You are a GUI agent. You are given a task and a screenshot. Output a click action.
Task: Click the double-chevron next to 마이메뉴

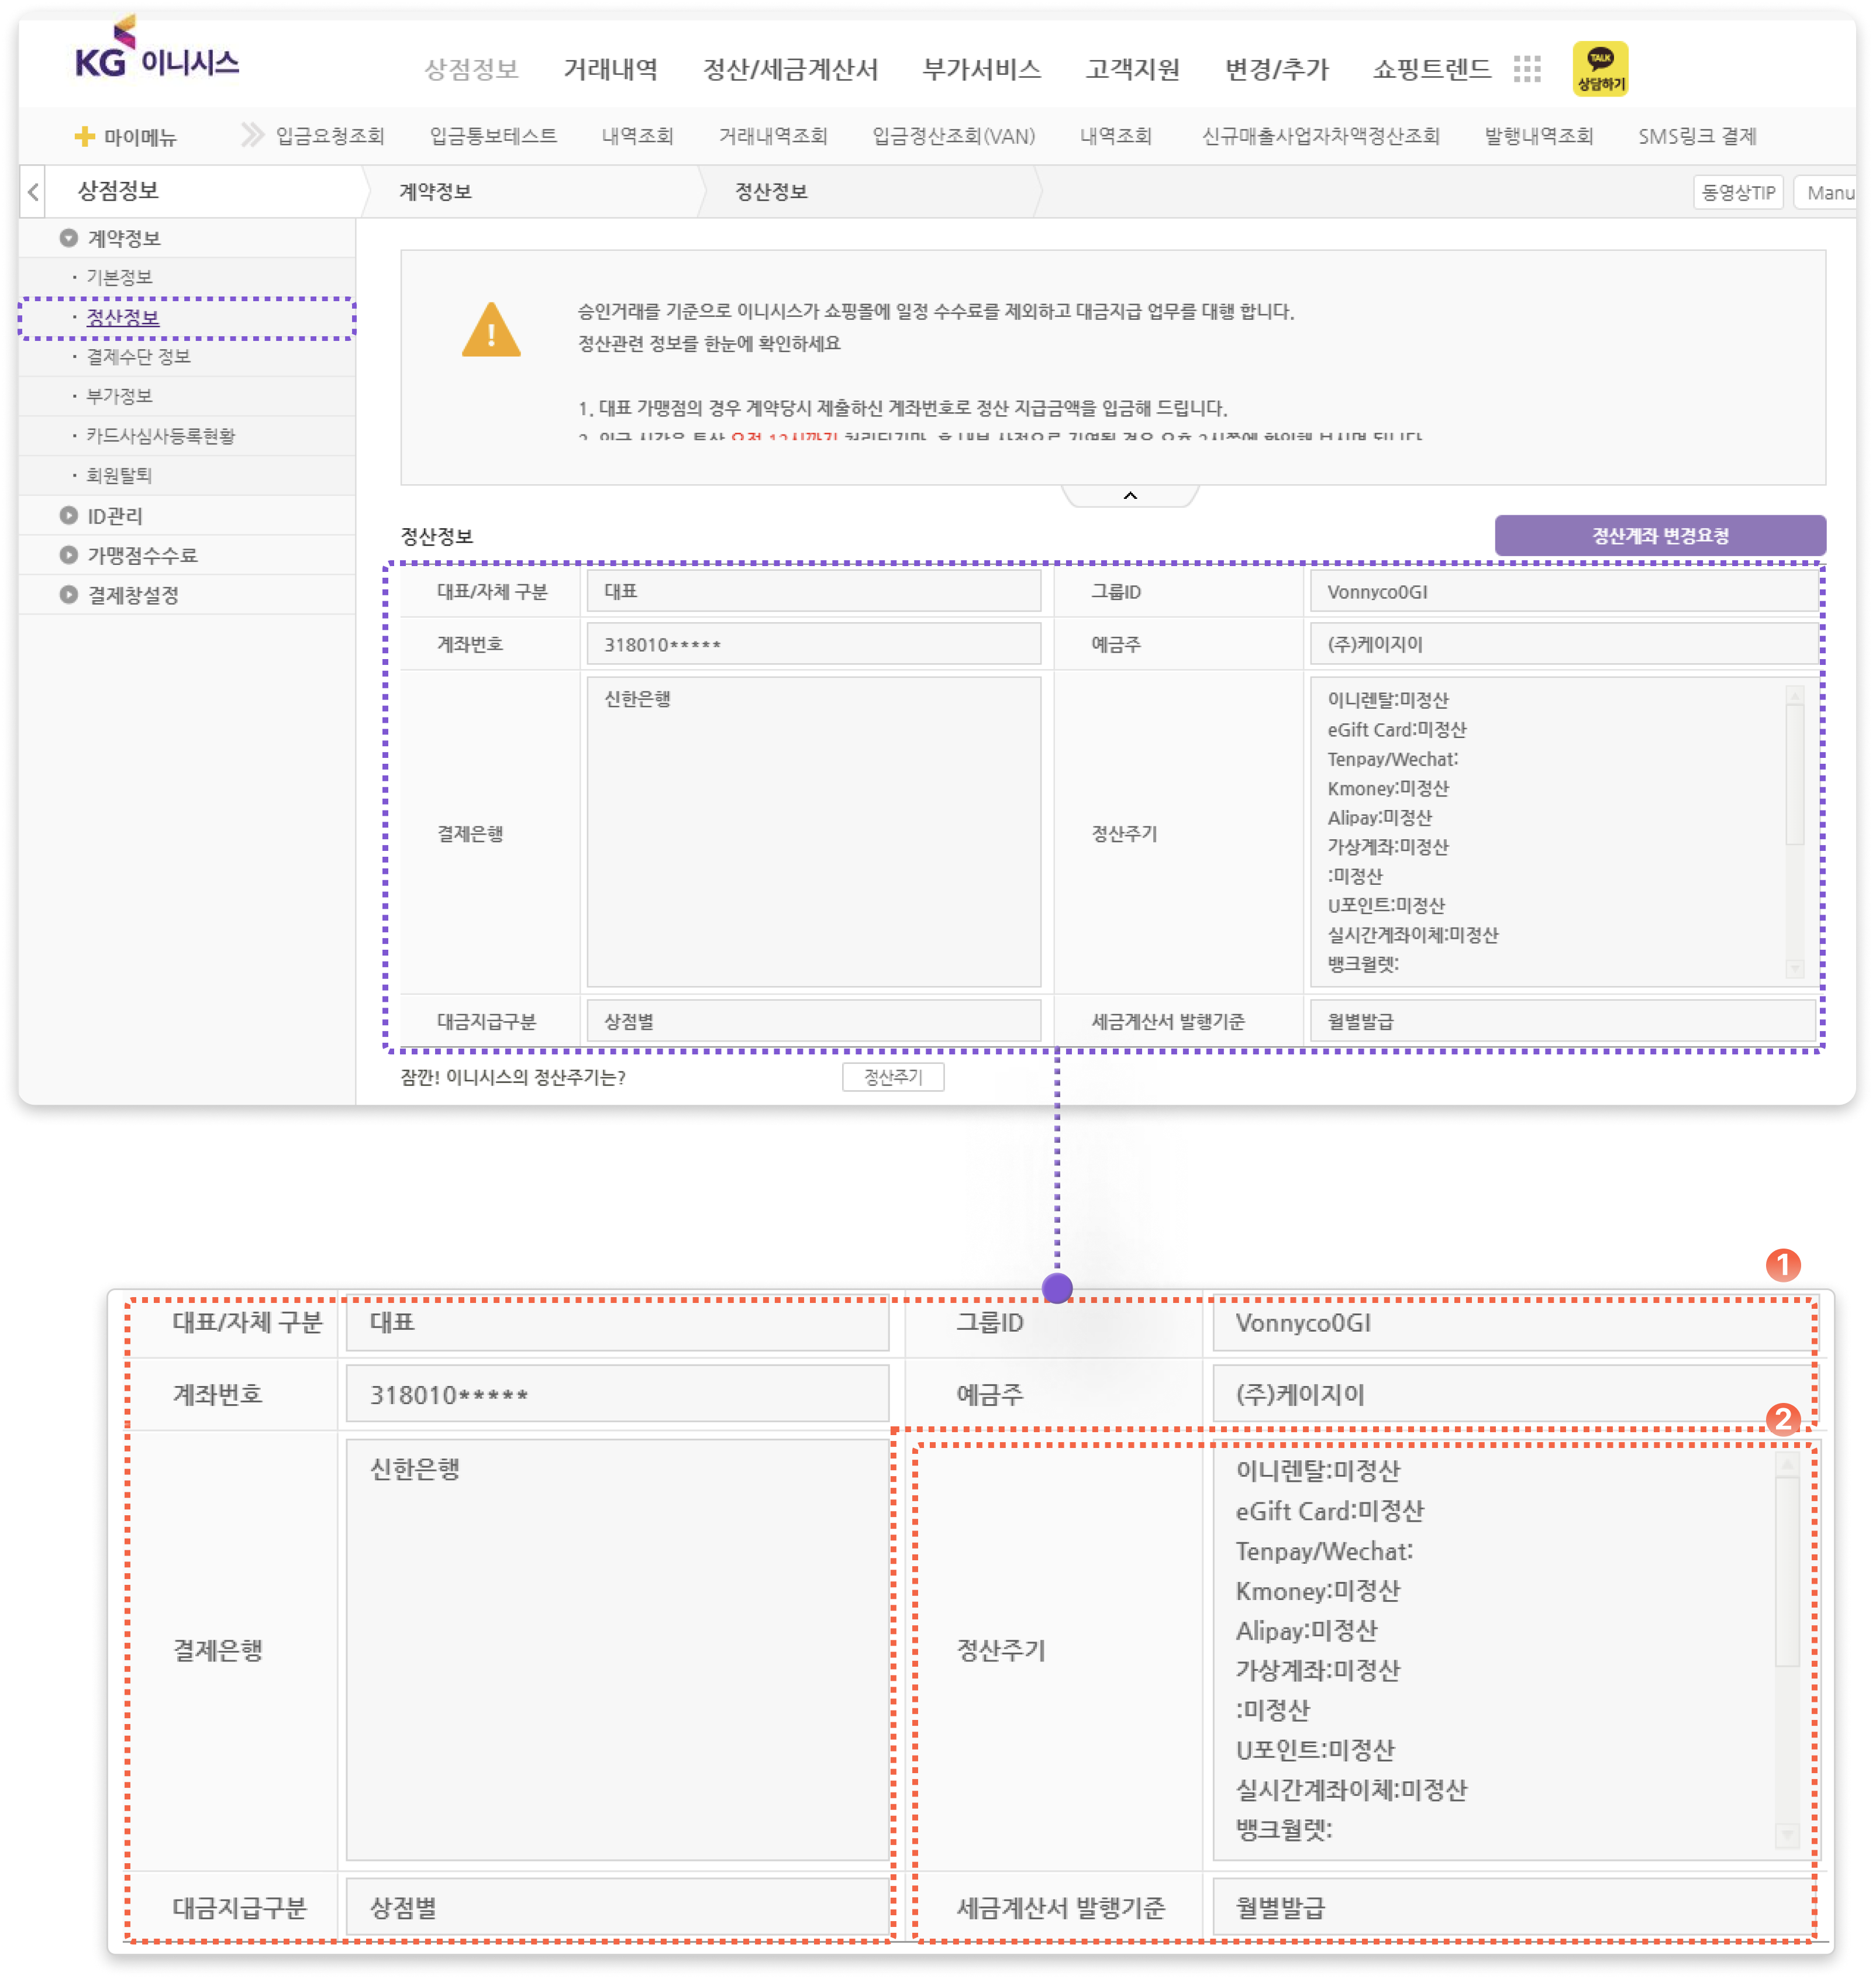252,135
